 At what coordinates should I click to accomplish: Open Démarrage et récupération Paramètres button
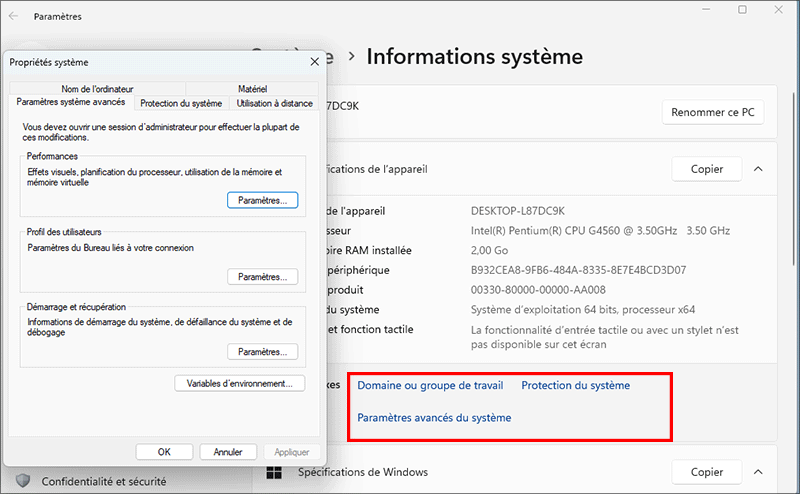tap(263, 352)
